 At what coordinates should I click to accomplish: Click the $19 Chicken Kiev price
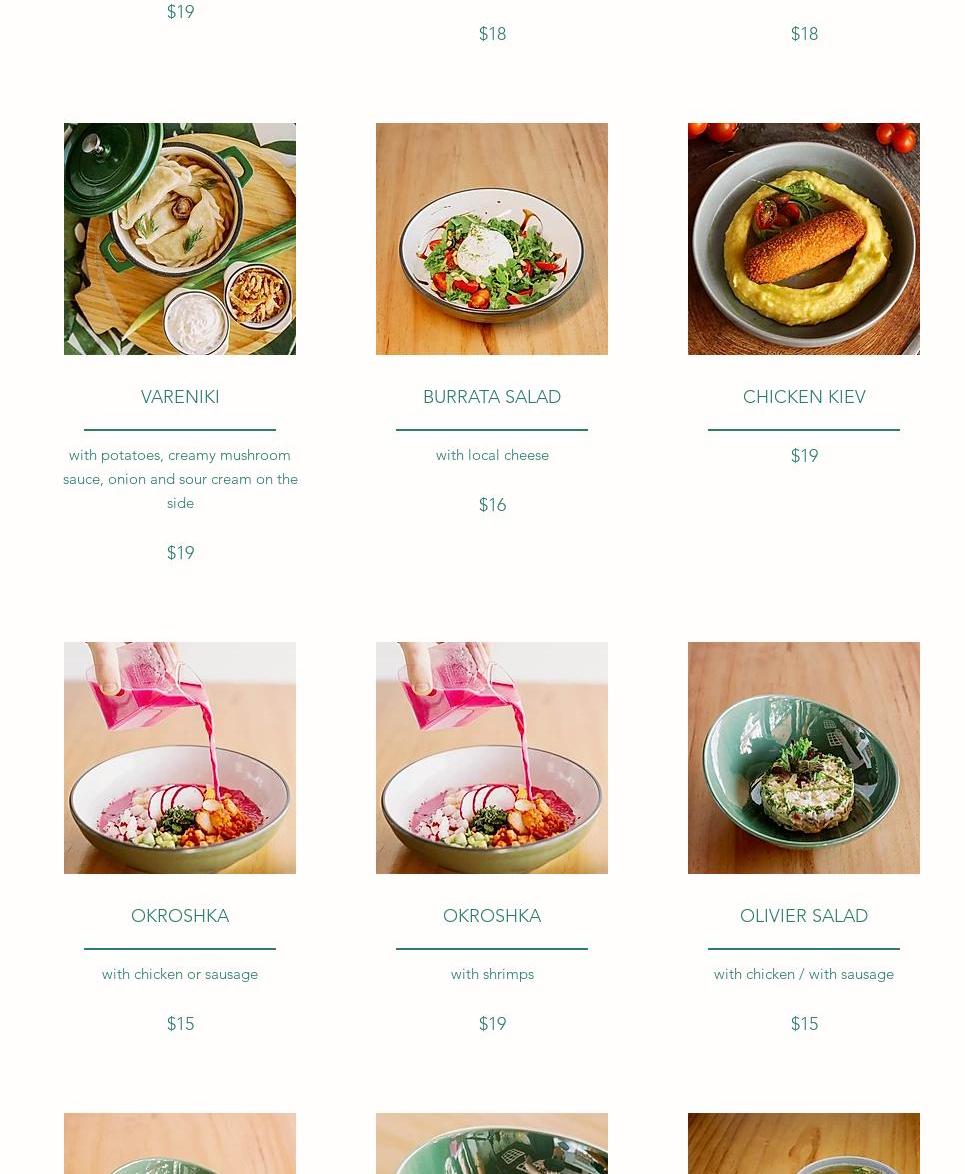pyautogui.click(x=804, y=456)
